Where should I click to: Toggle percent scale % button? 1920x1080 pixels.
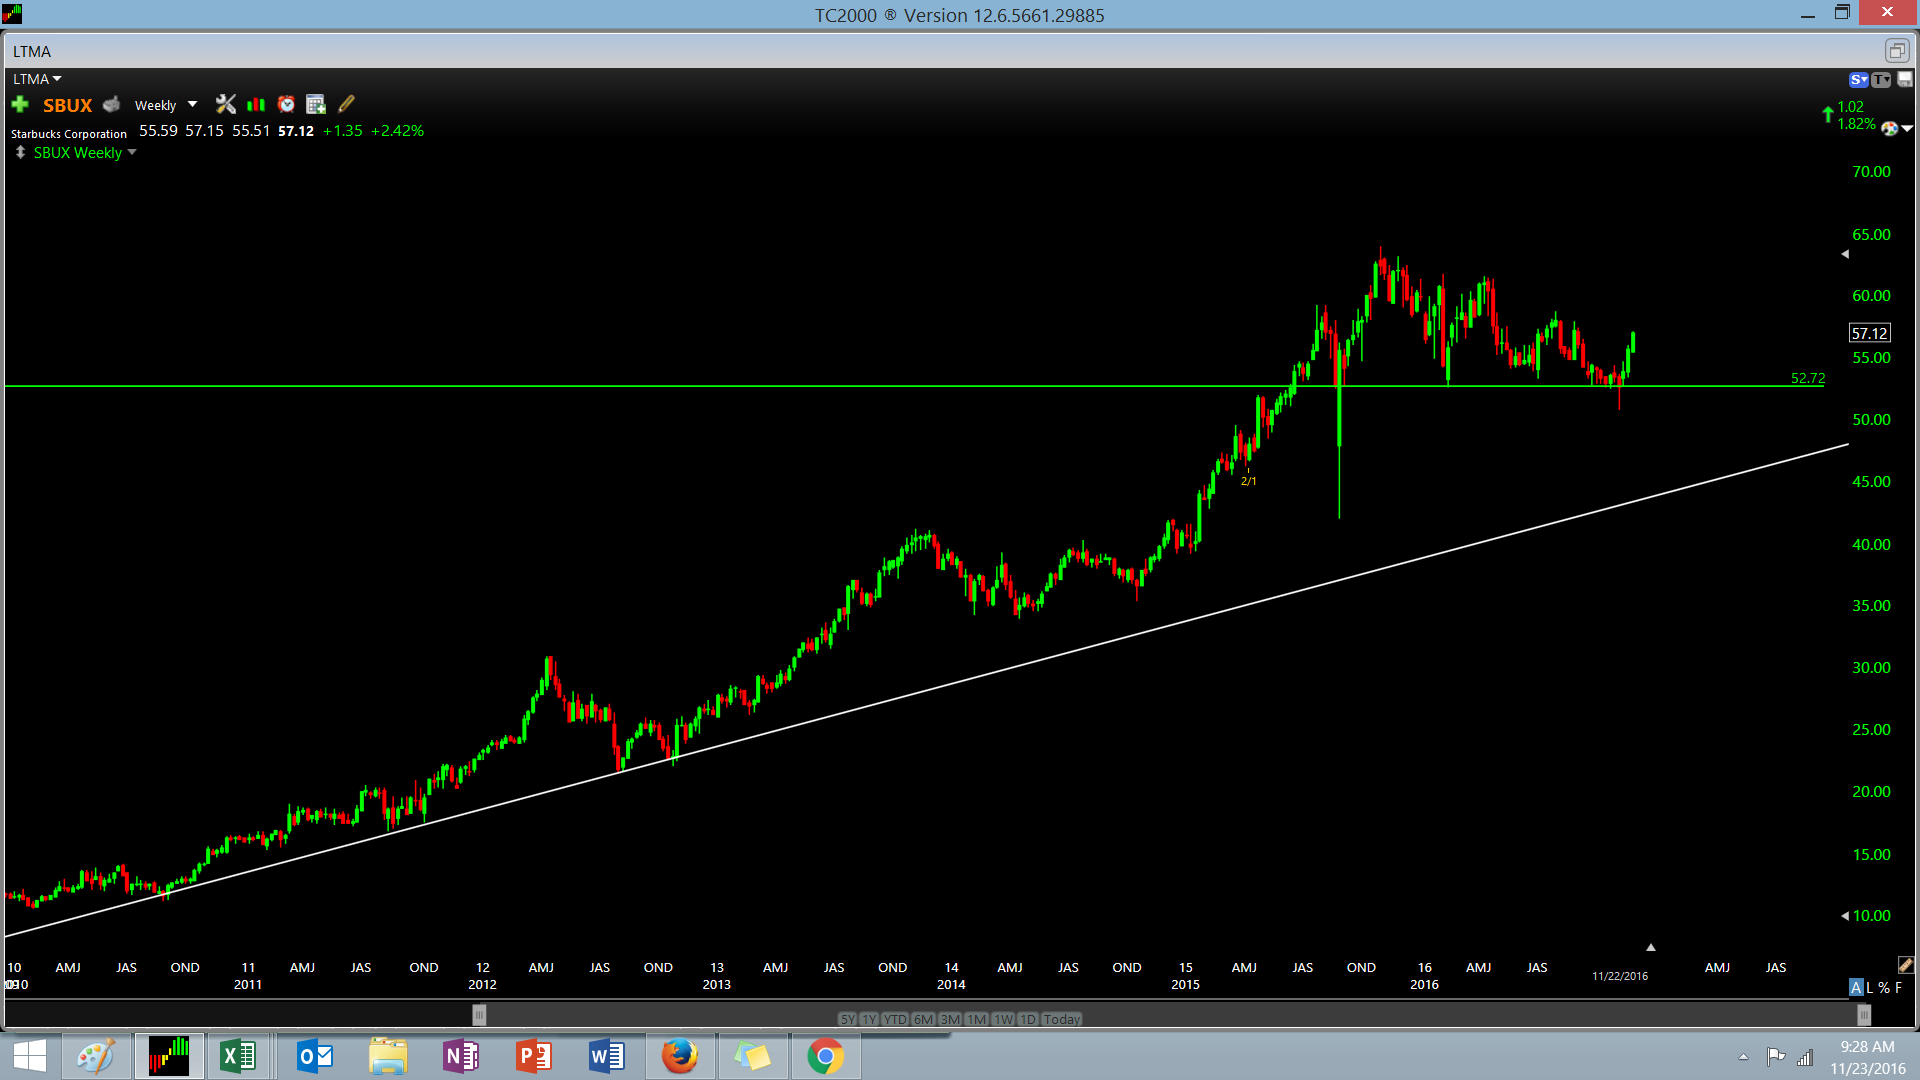[x=1883, y=987]
